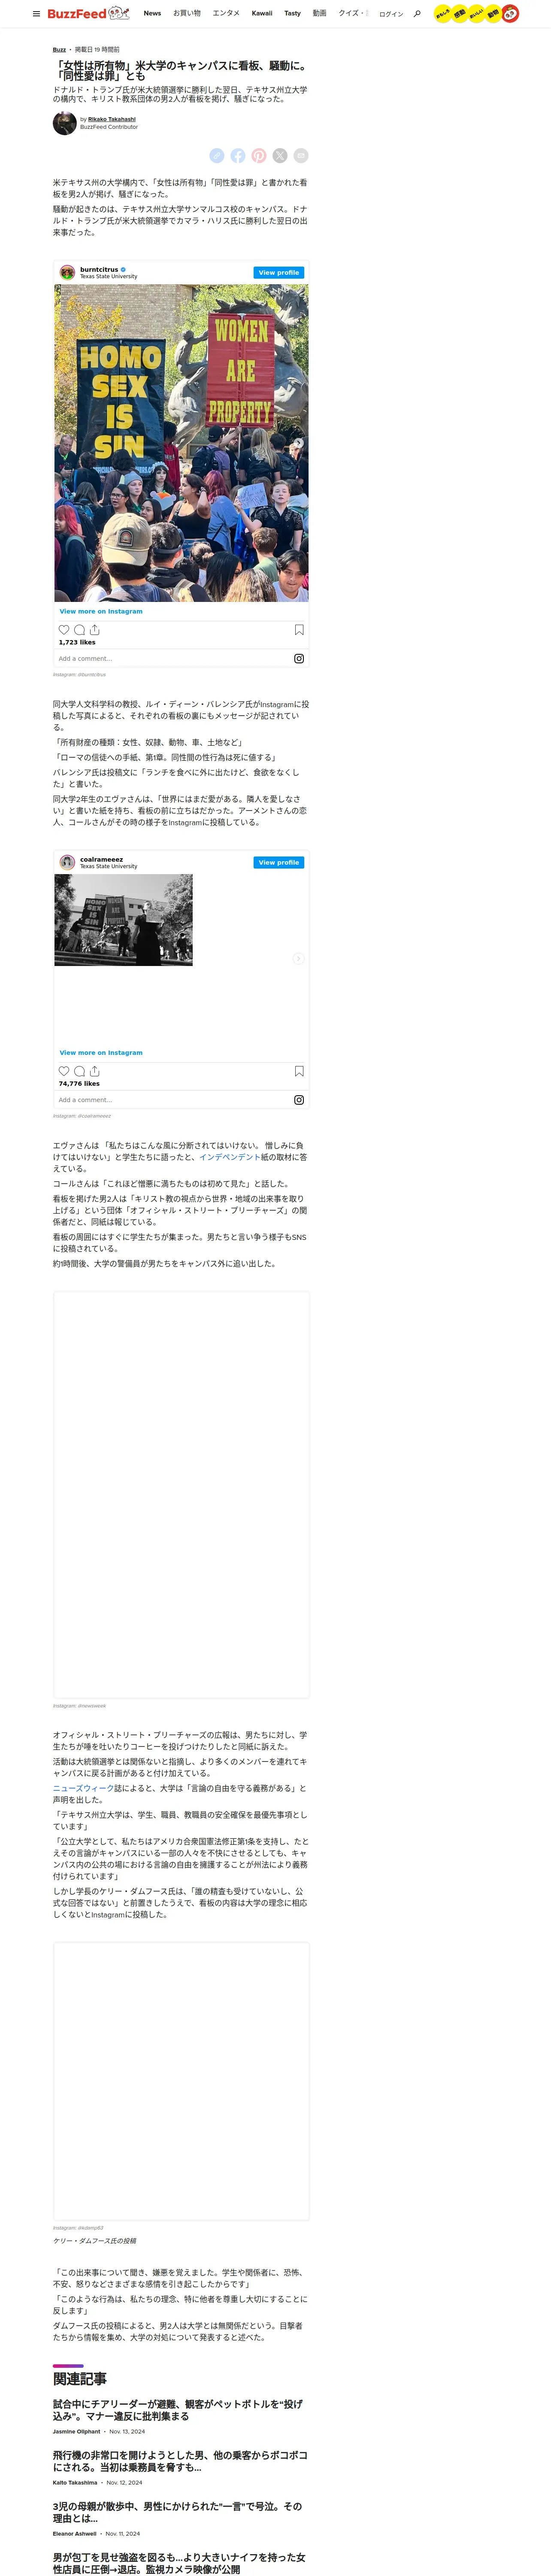Like the coalrameeez Instagram post
The image size is (551, 2576).
(x=64, y=1071)
